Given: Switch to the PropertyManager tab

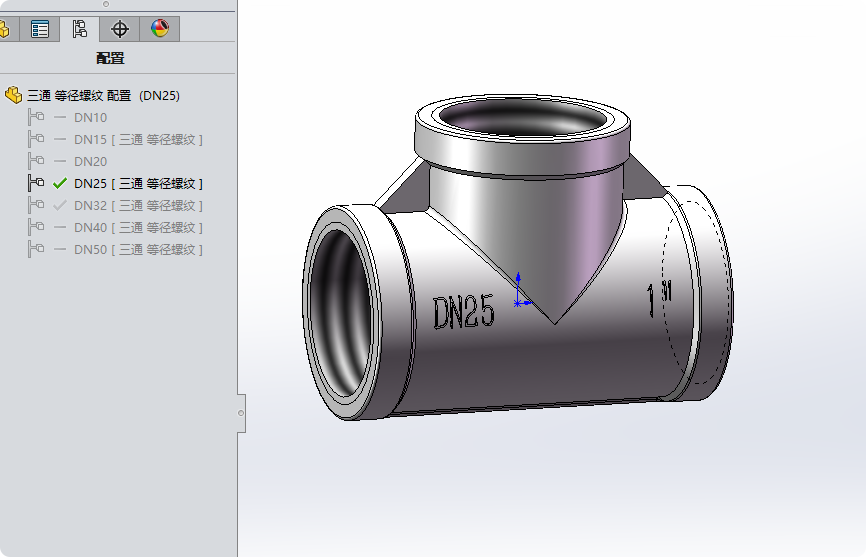Looking at the screenshot, I should [40, 29].
